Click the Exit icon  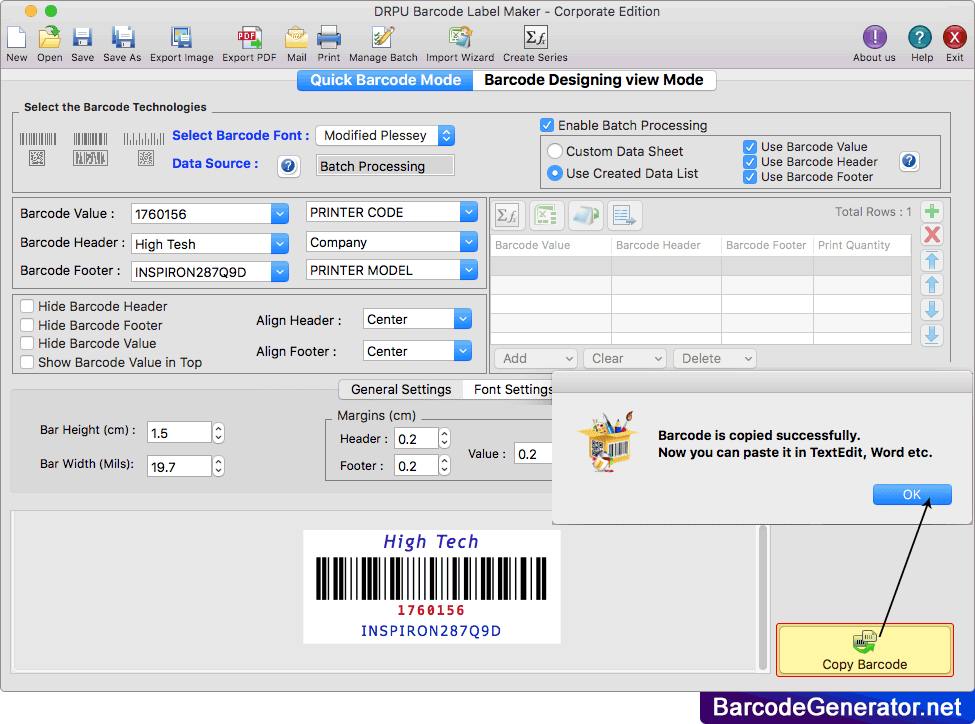(954, 38)
